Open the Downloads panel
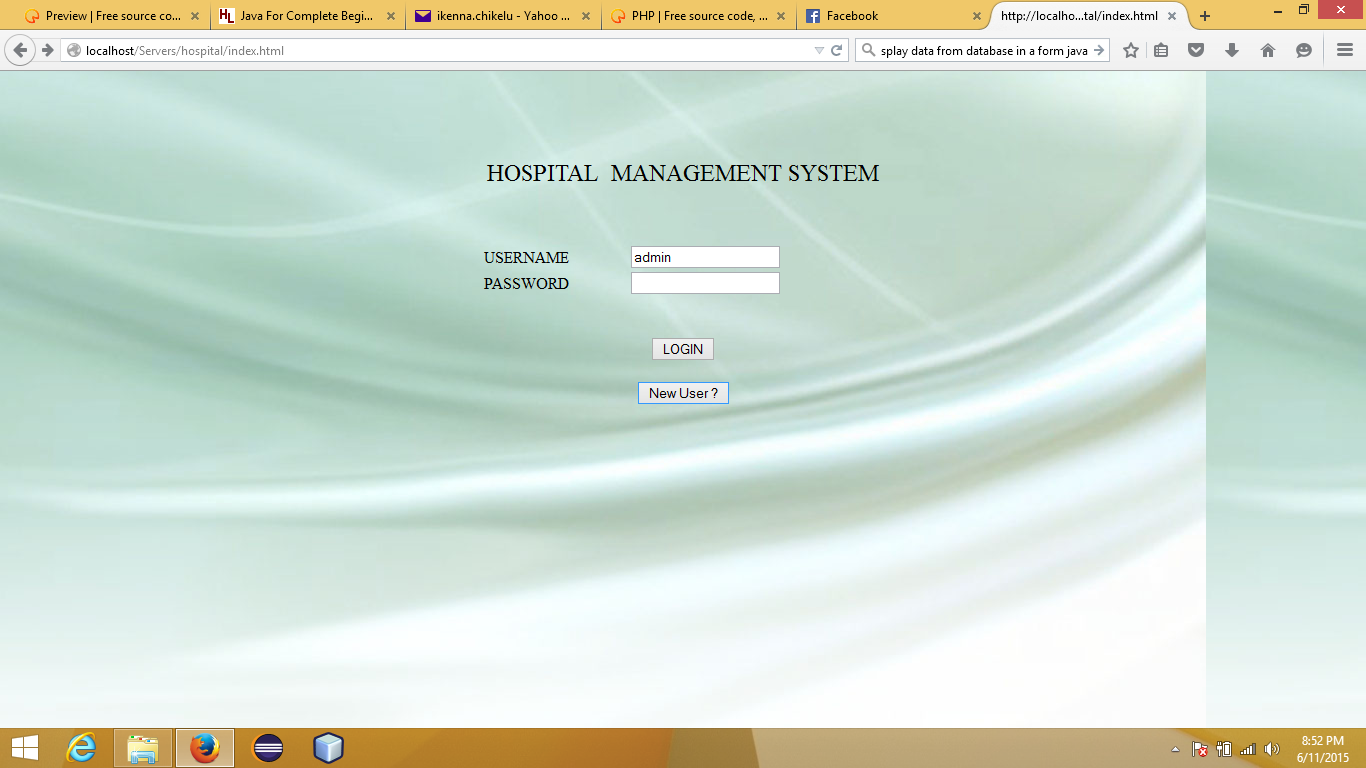Screen dimensions: 1366x768 (1231, 48)
